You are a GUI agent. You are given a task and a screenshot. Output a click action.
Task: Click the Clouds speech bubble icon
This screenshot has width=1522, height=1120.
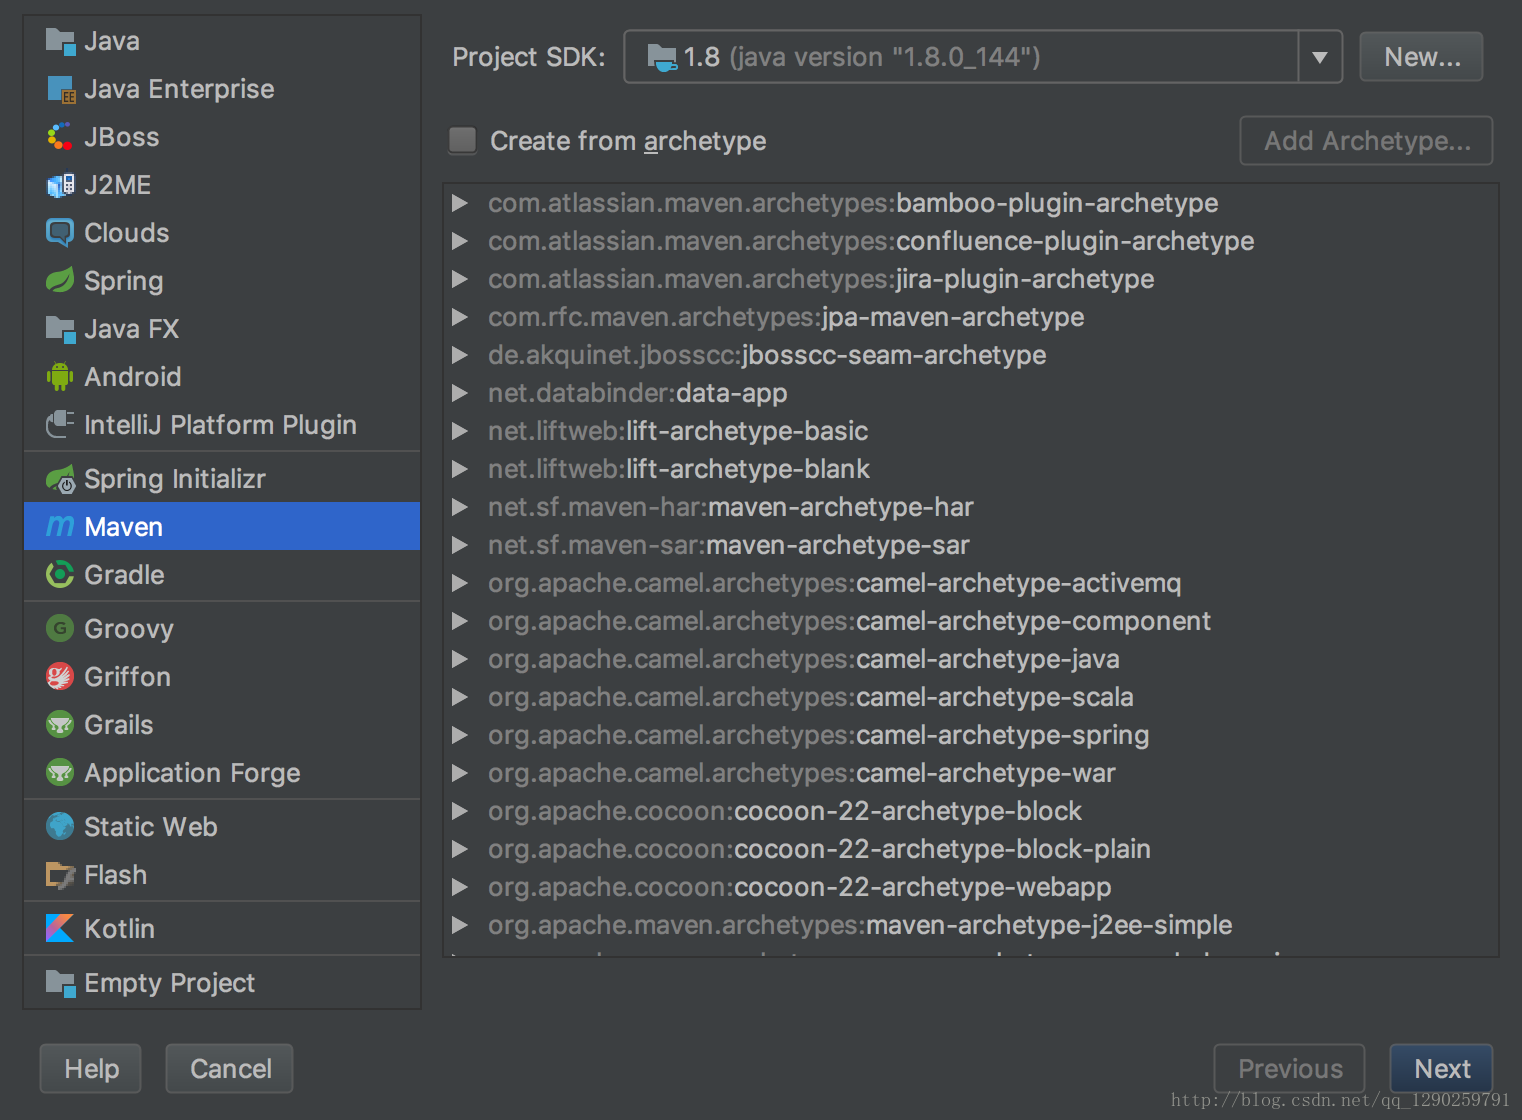tap(60, 233)
